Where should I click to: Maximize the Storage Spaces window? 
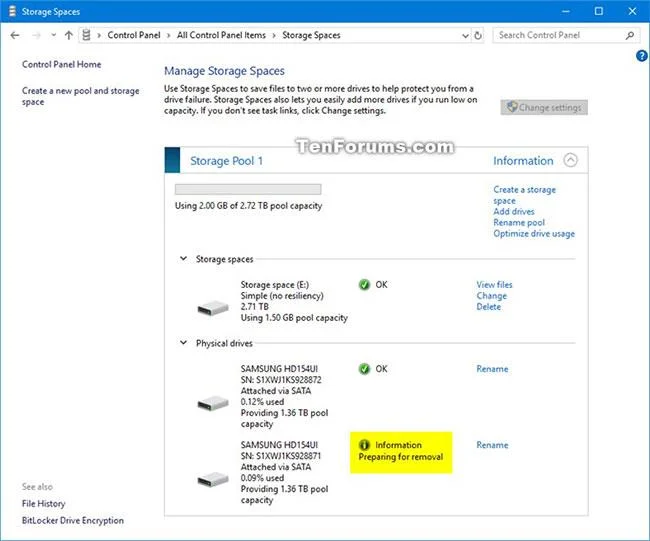point(599,11)
